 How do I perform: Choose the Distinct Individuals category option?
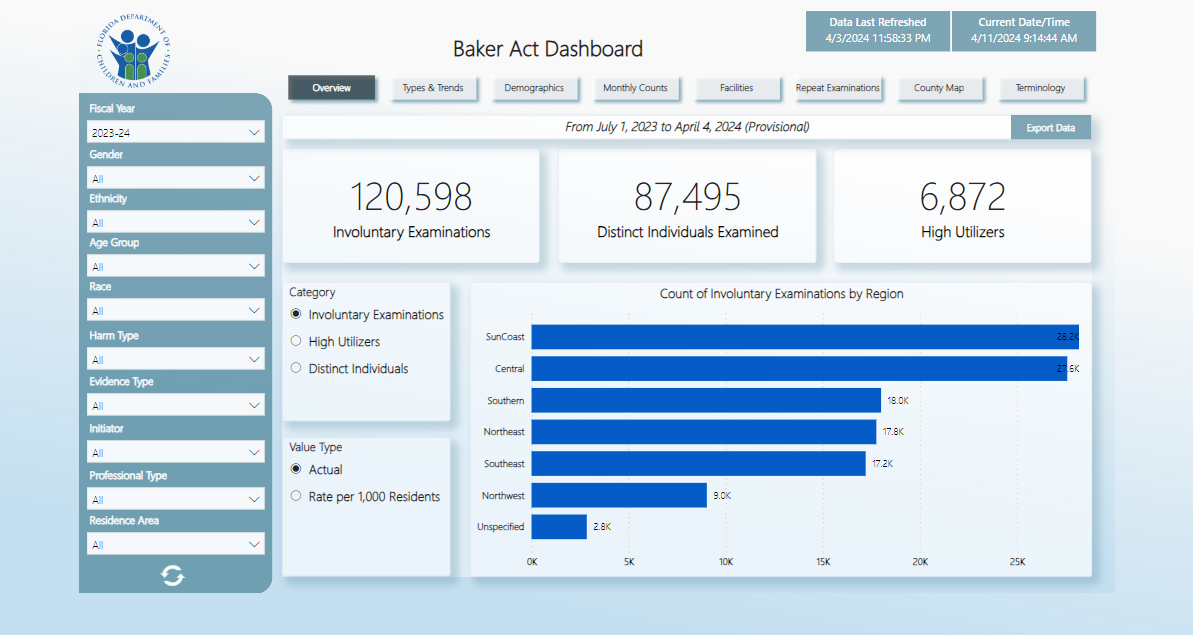[296, 369]
